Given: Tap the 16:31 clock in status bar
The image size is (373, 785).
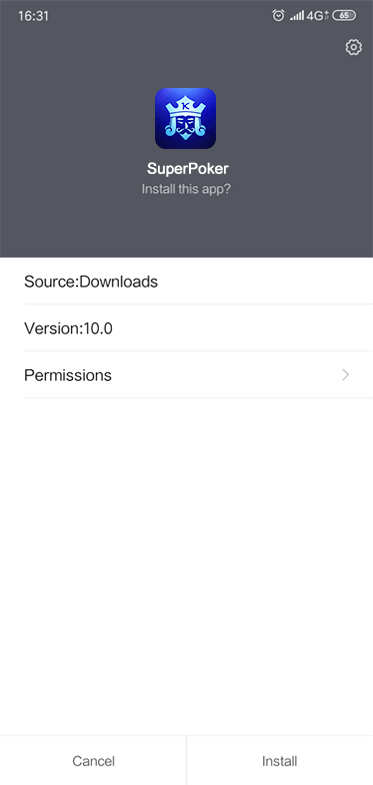Looking at the screenshot, I should pos(33,16).
